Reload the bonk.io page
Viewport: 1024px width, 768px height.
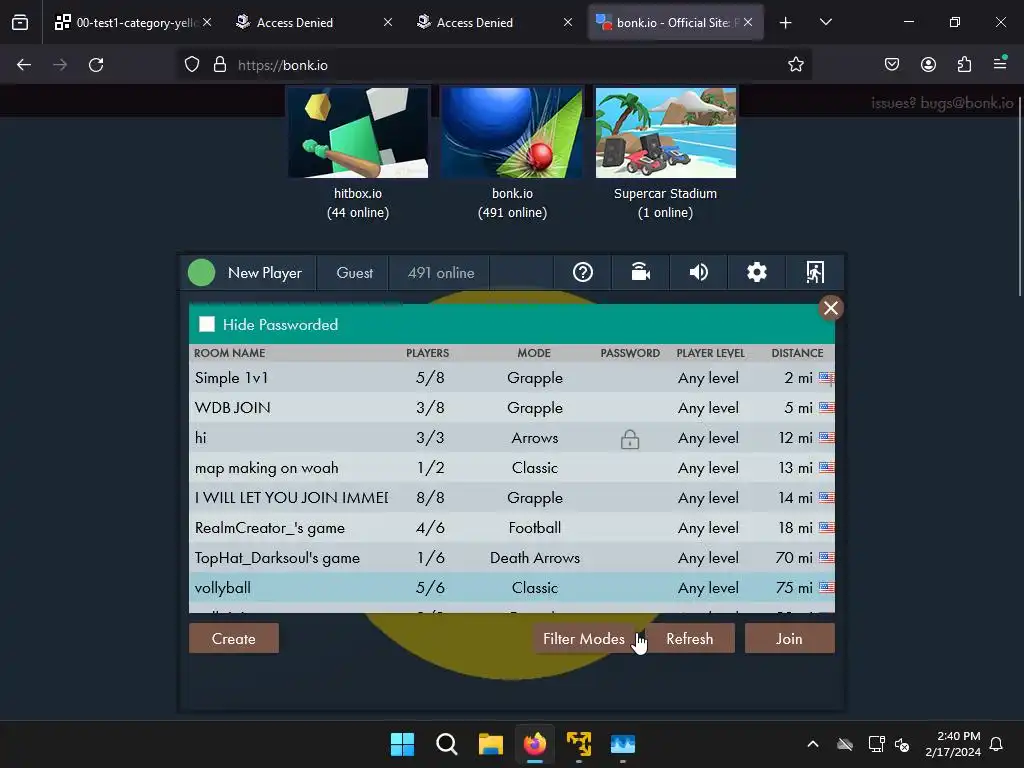(x=96, y=65)
